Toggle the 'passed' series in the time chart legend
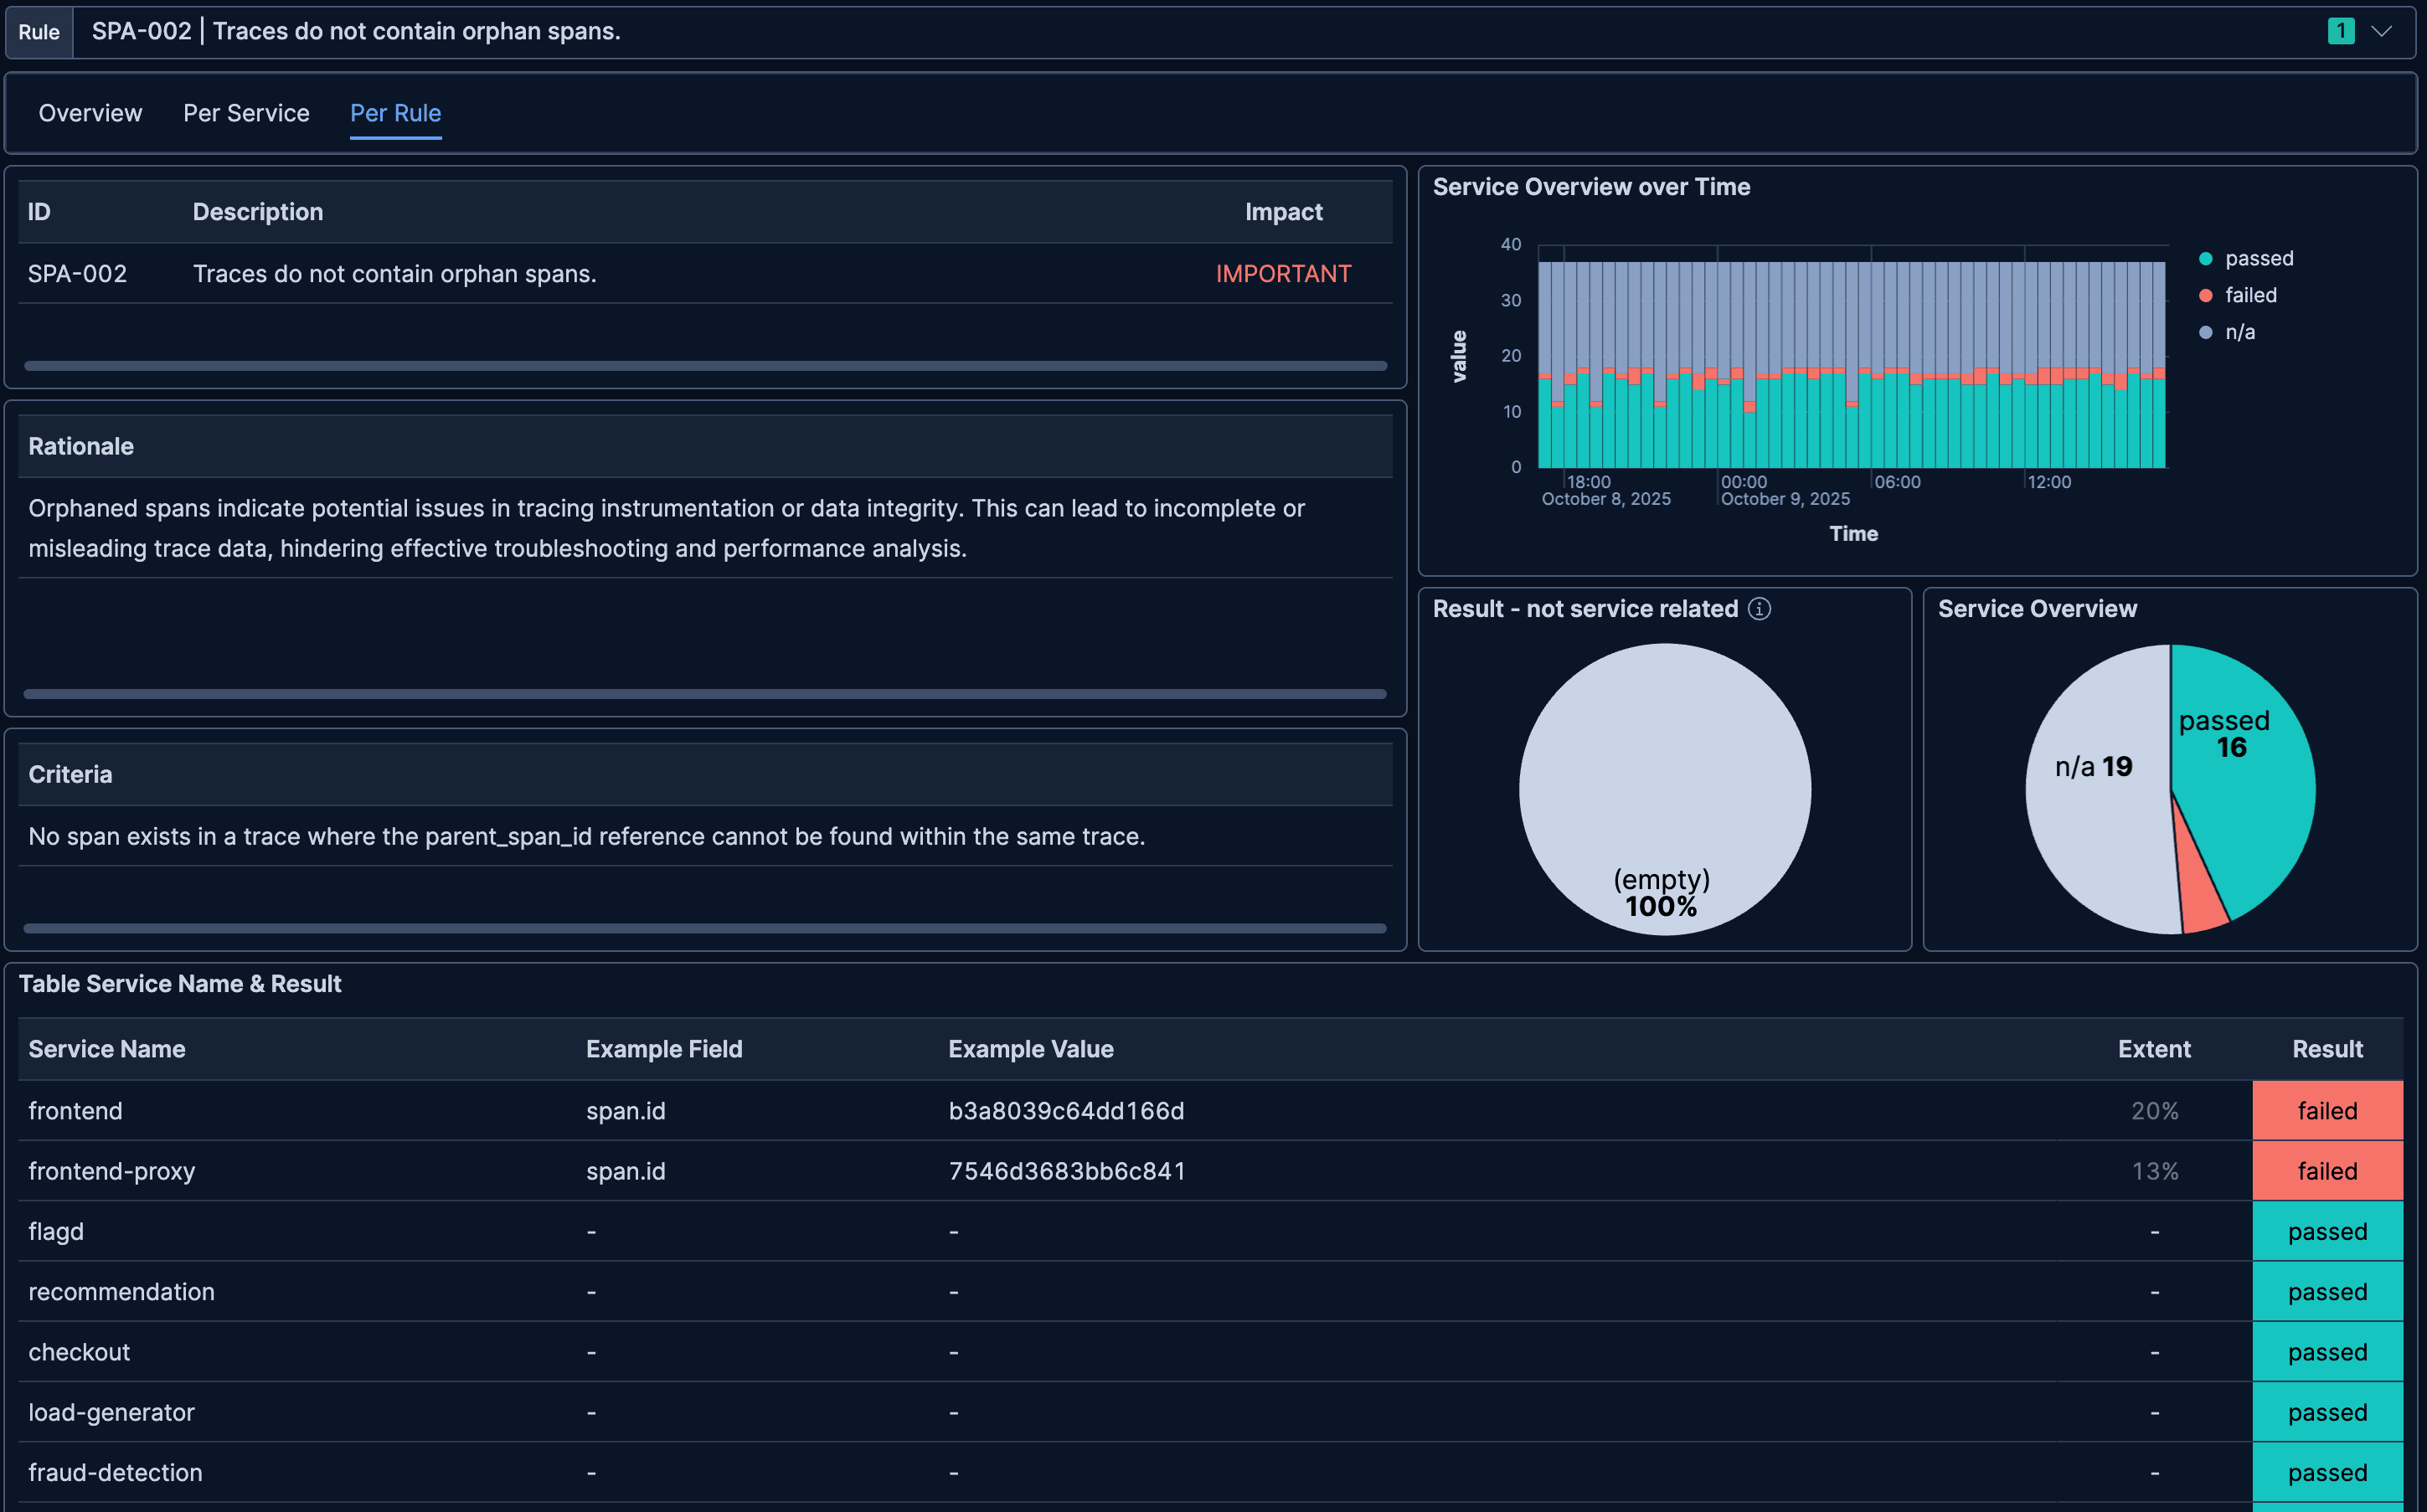 pyautogui.click(x=2259, y=257)
